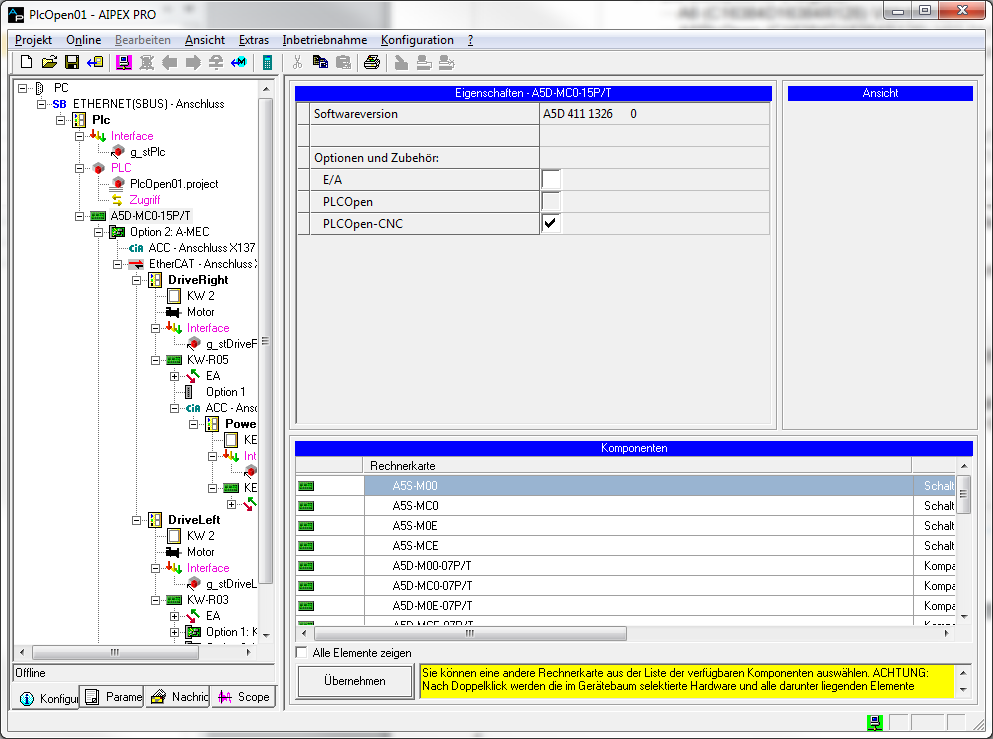Collapse the Option 2: A-MEC node
993x739 pixels.
(x=98, y=232)
